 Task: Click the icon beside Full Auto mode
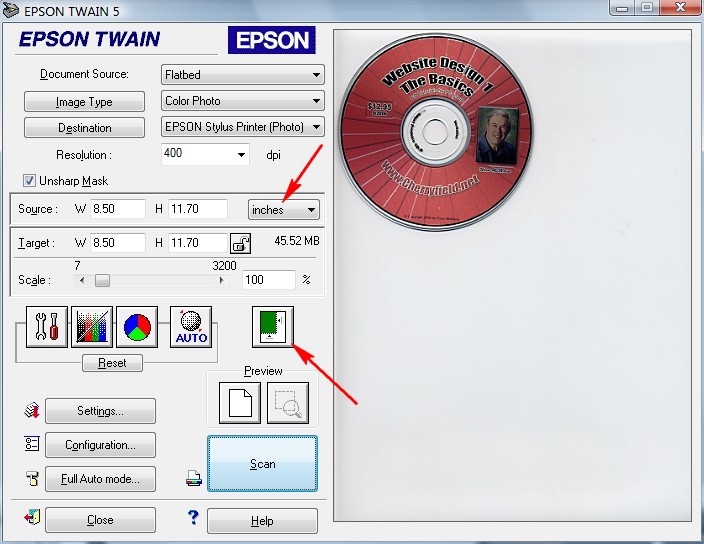32,478
